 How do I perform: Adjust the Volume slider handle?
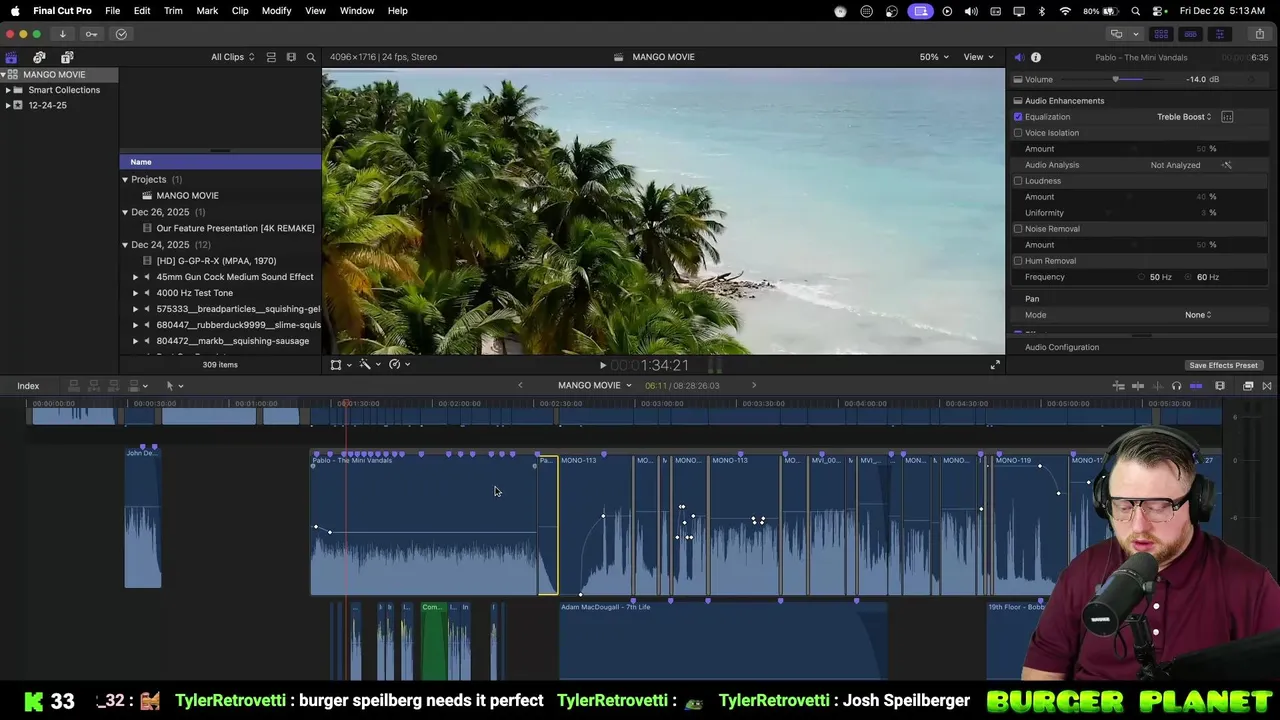pyautogui.click(x=1115, y=79)
